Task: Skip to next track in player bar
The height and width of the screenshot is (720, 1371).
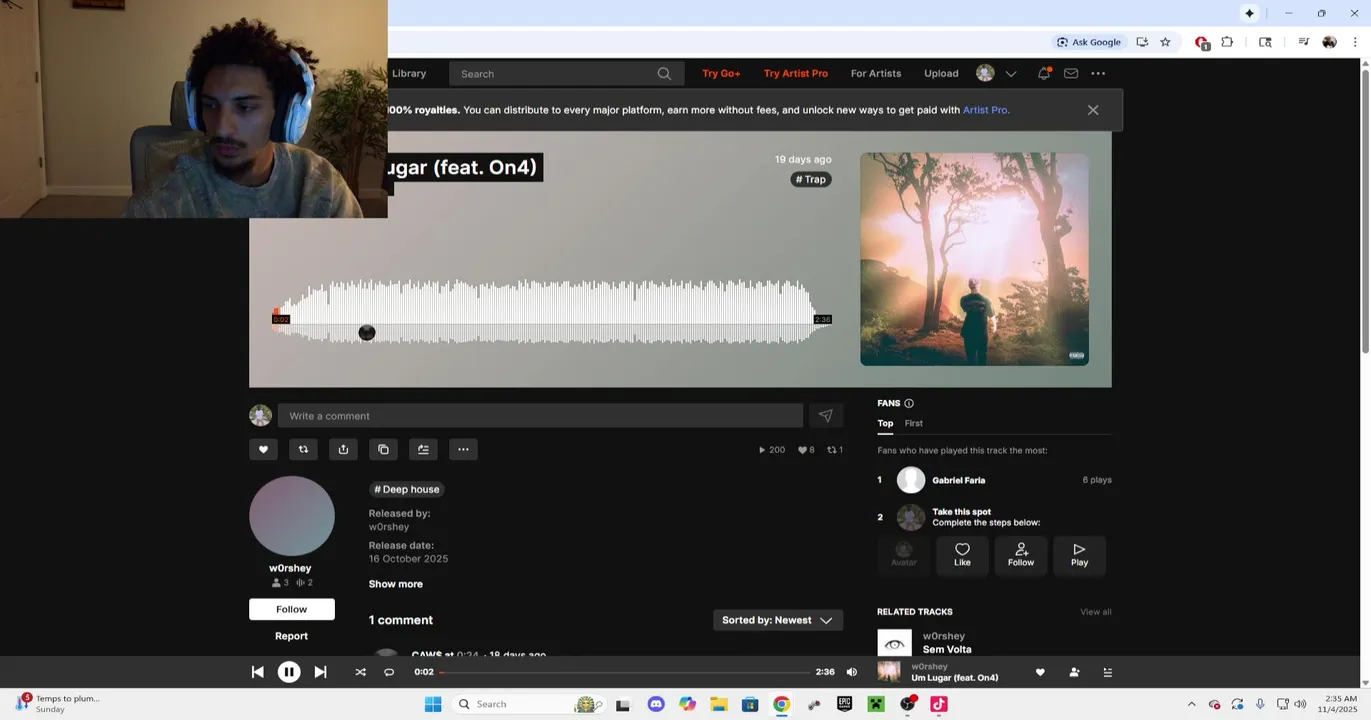Action: coord(320,672)
